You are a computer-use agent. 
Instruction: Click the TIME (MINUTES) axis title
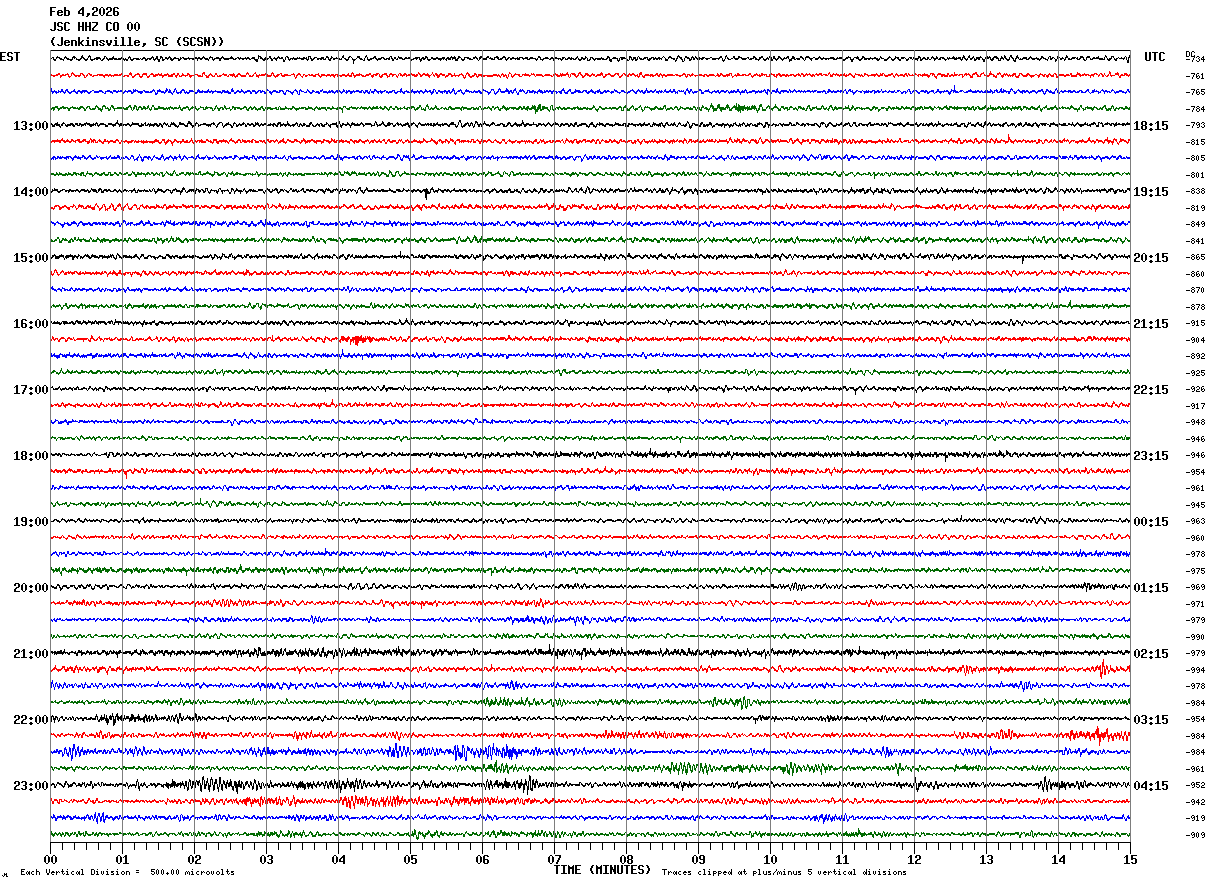[602, 870]
